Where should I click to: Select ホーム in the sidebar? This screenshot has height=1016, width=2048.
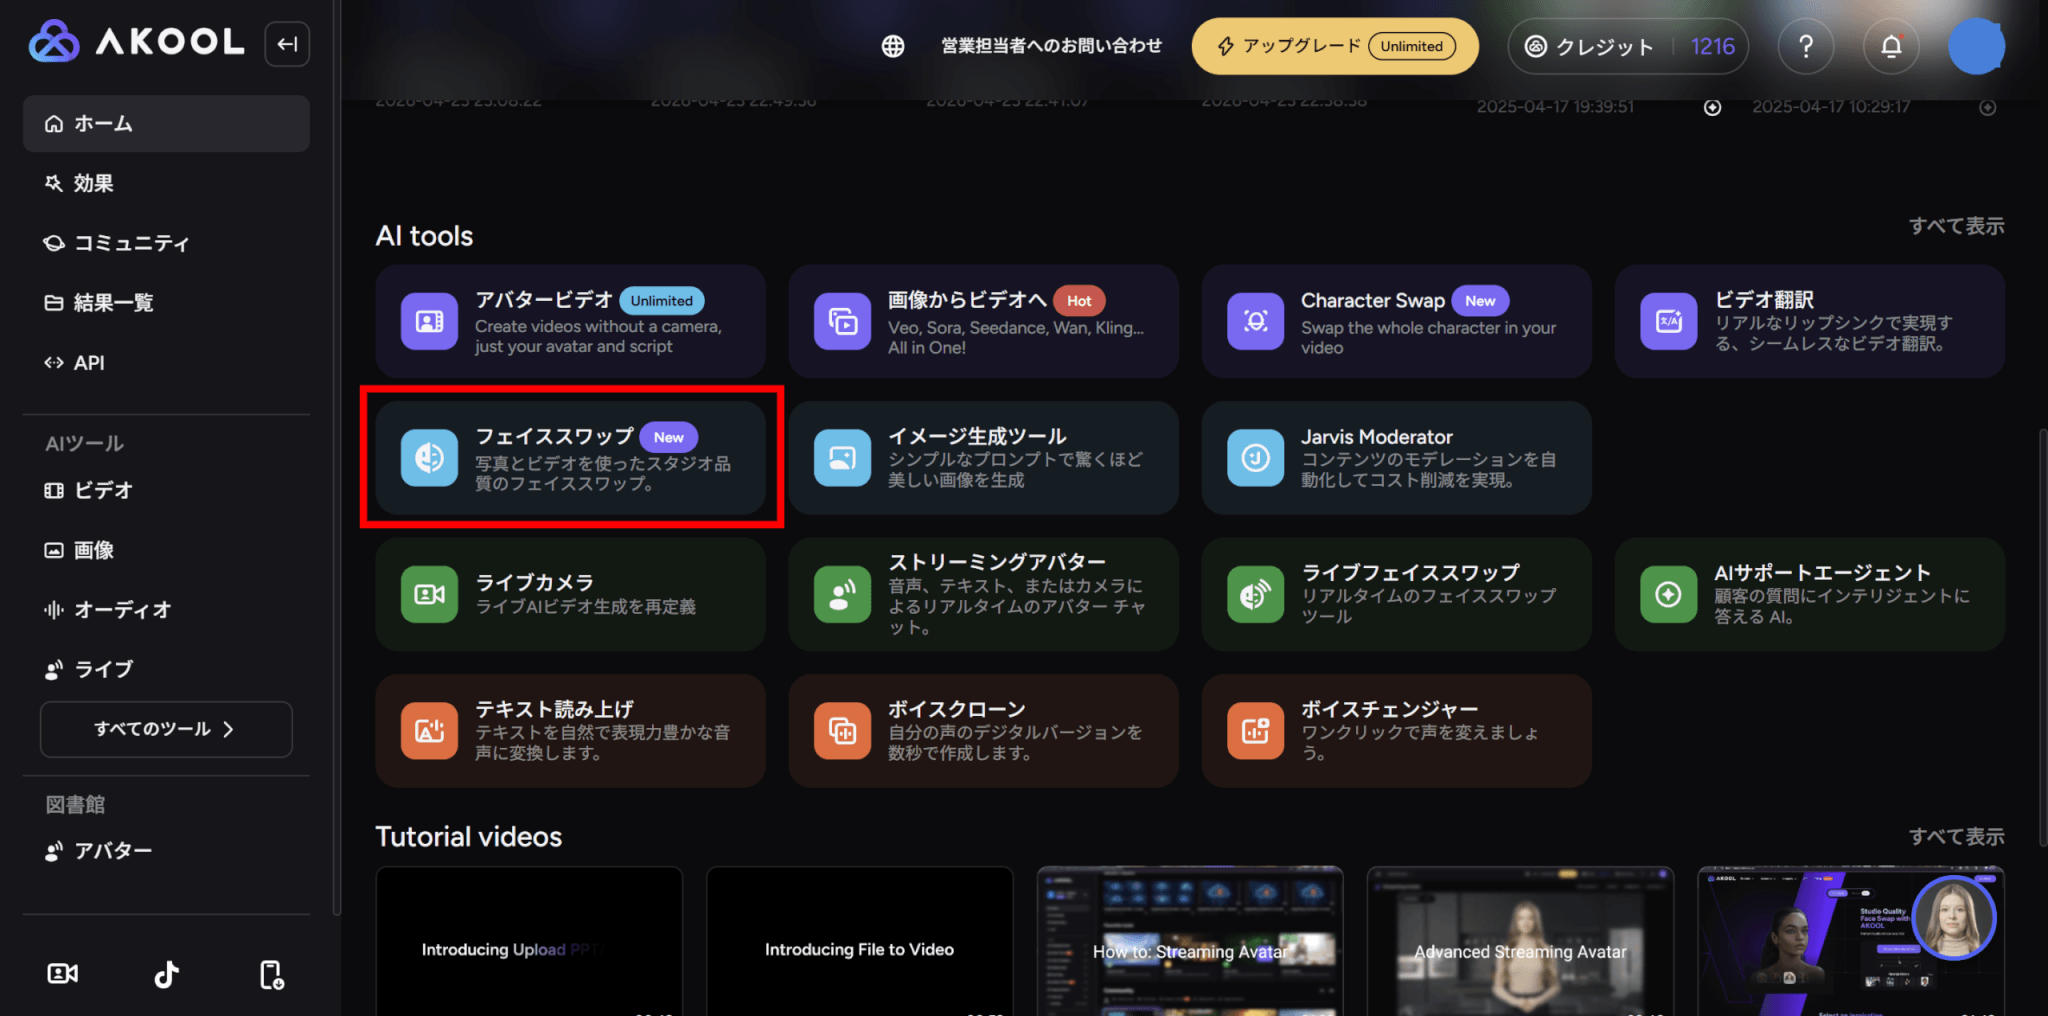[x=166, y=123]
